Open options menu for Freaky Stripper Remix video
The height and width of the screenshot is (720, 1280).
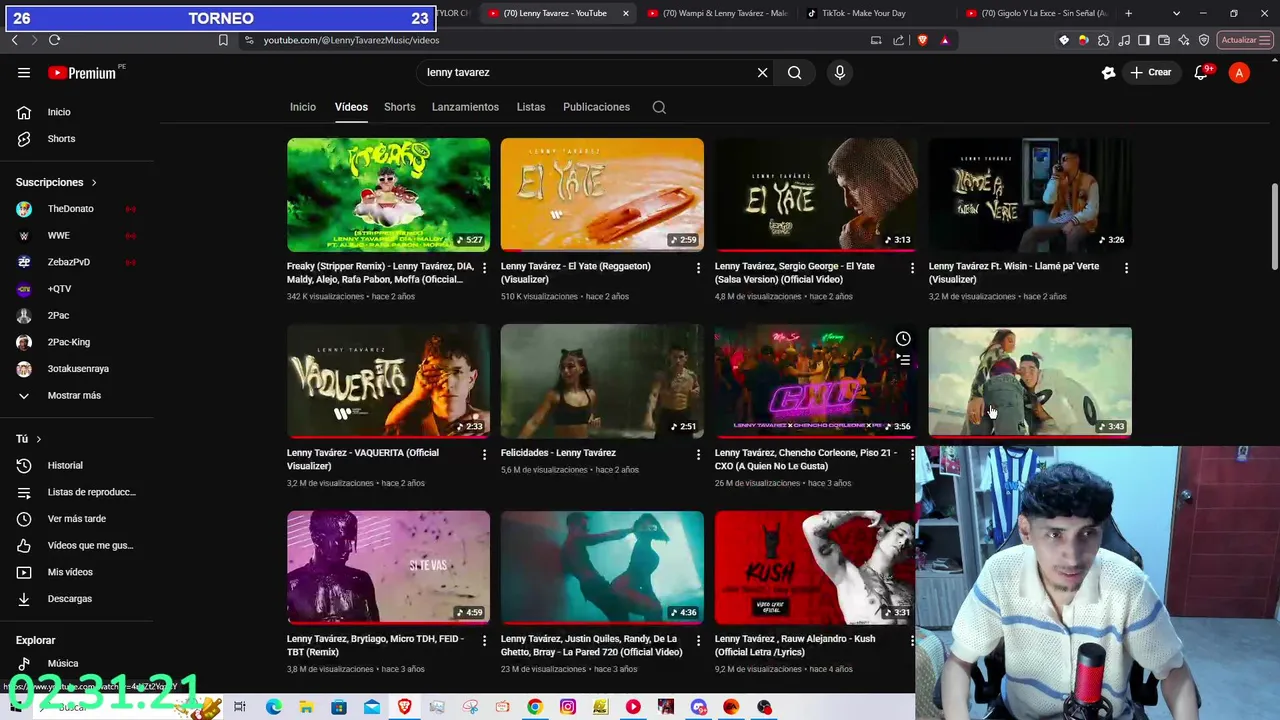[484, 268]
